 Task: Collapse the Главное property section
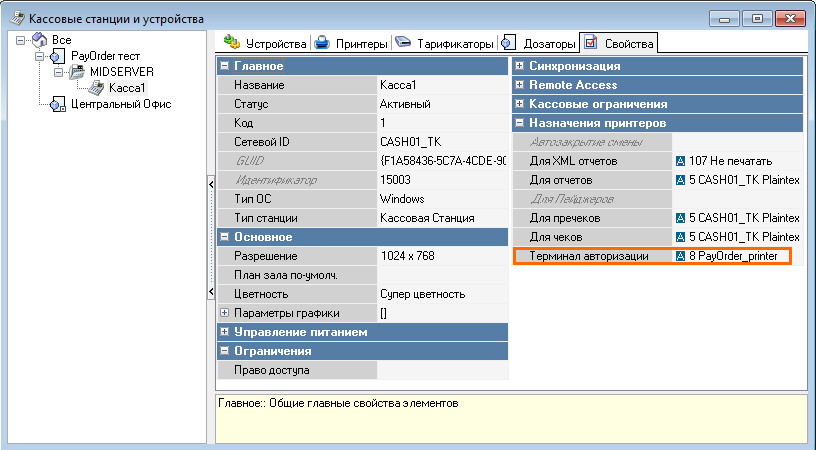(x=224, y=66)
